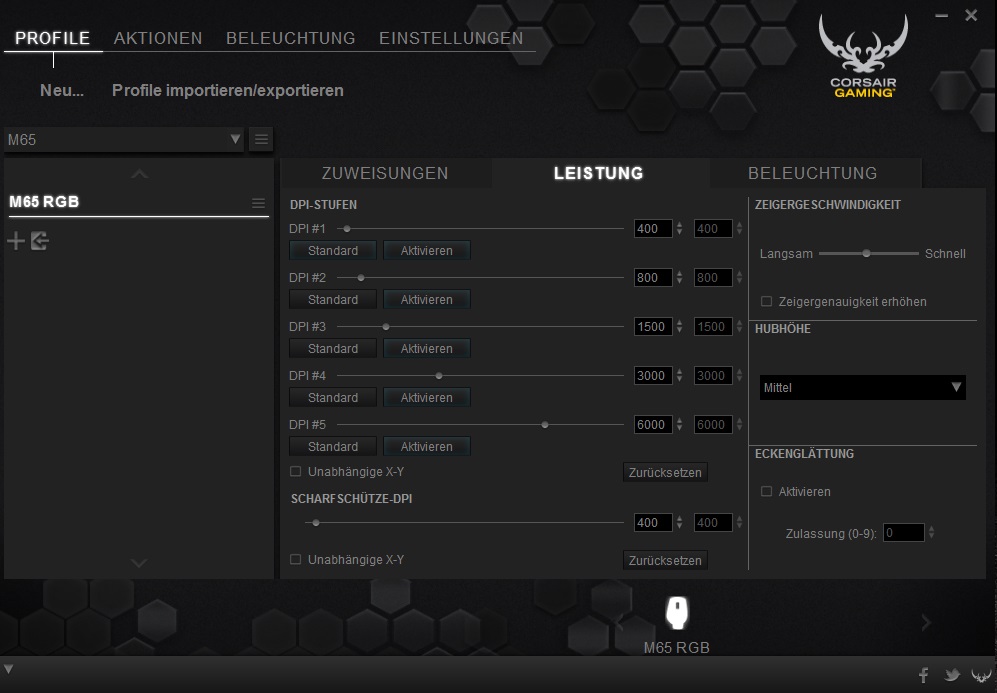Click the import mode arrow icon

40,241
